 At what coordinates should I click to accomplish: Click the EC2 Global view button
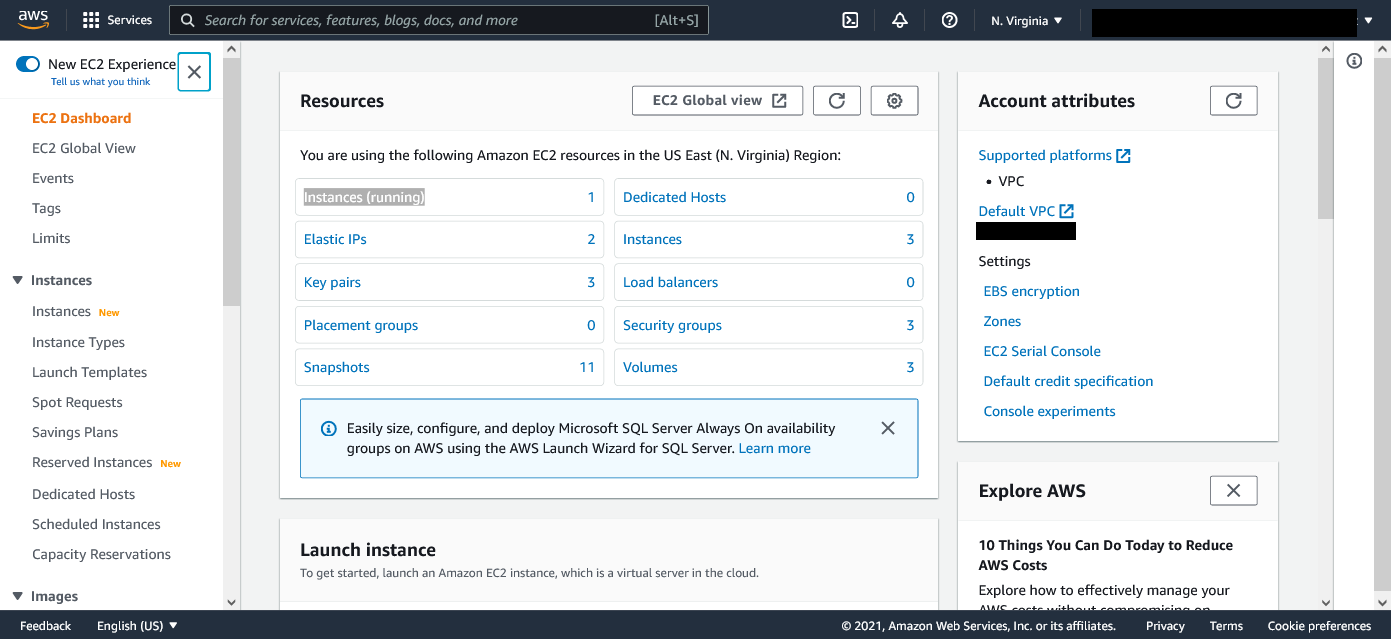(x=718, y=101)
